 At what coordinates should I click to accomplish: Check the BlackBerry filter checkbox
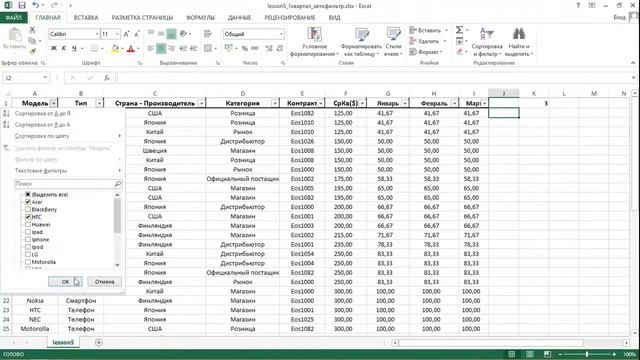[28, 209]
